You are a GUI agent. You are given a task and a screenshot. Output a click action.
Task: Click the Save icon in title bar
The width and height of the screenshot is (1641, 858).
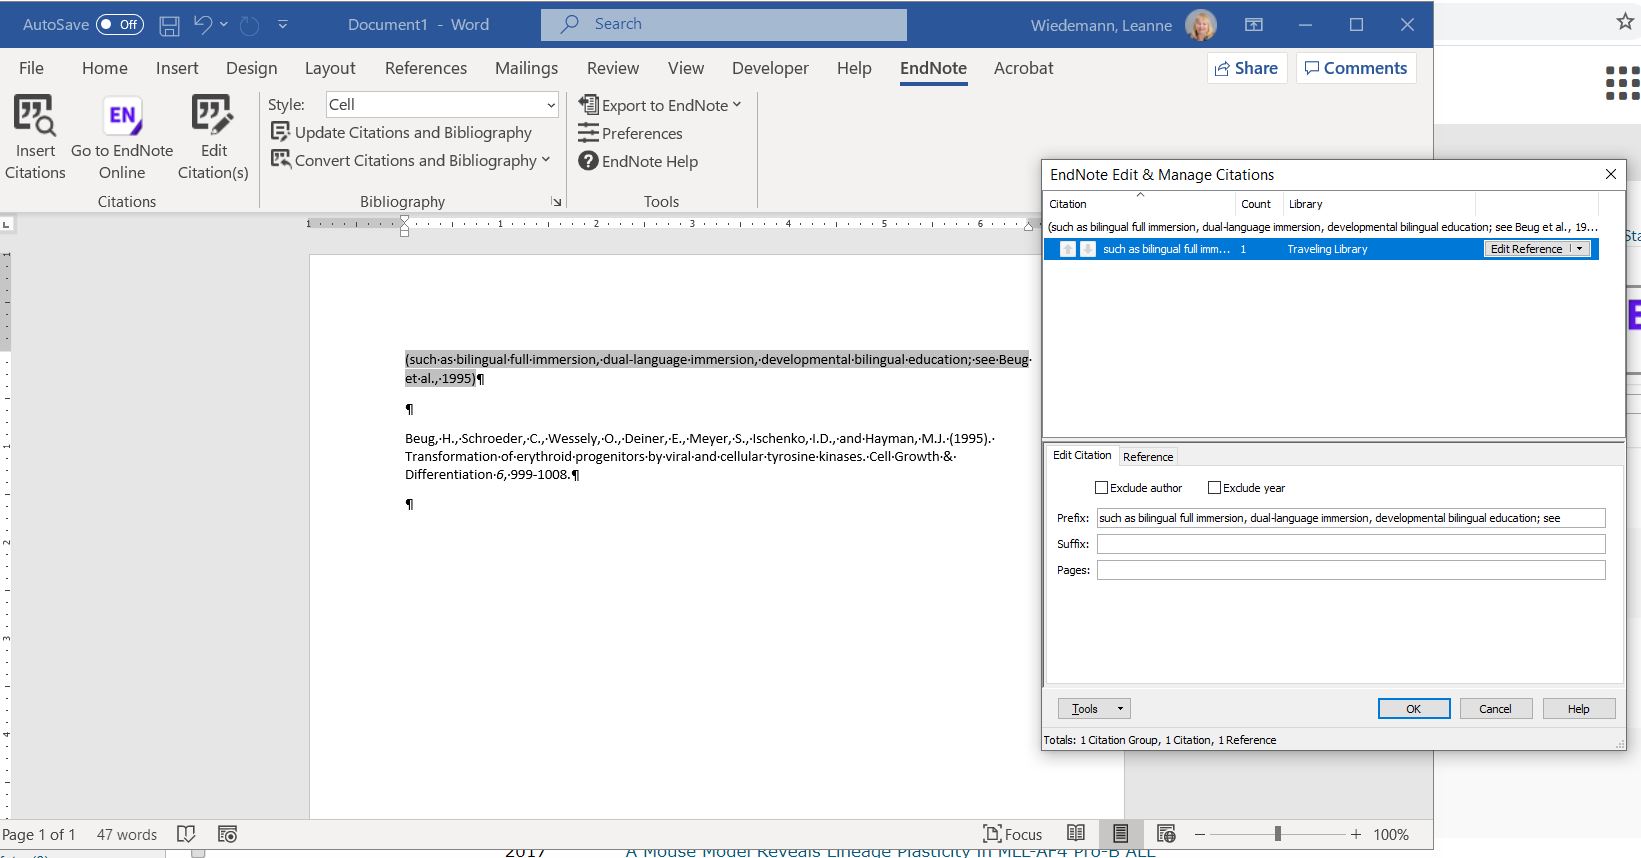click(169, 25)
